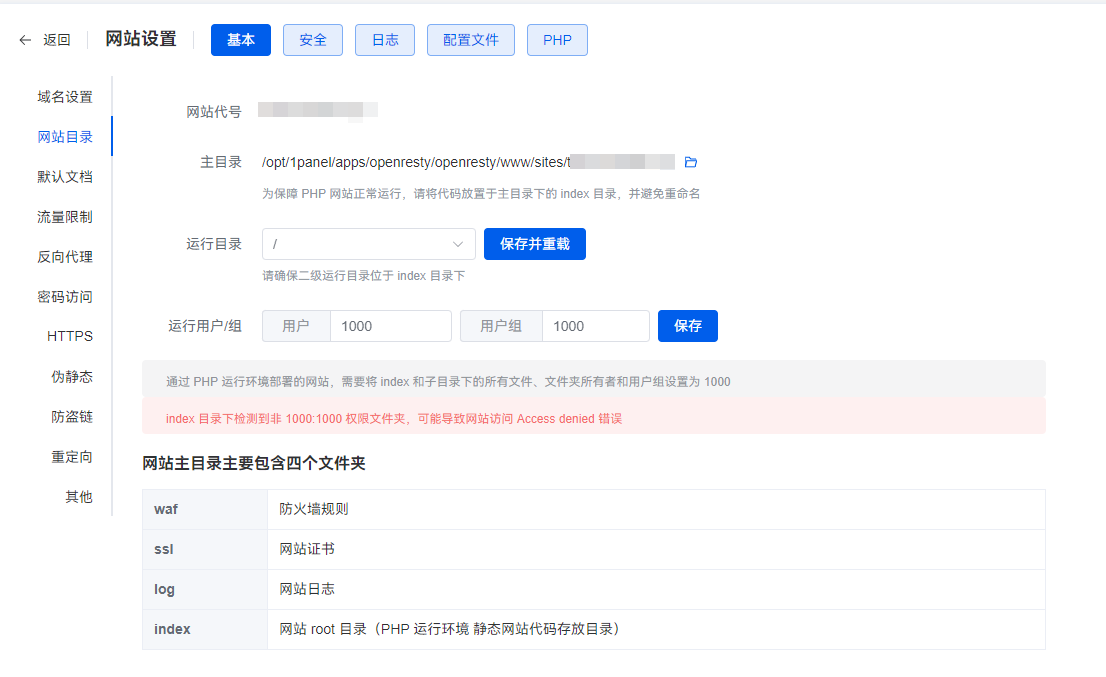Switch to the 基本 tab
1106x677 pixels.
[x=241, y=40]
